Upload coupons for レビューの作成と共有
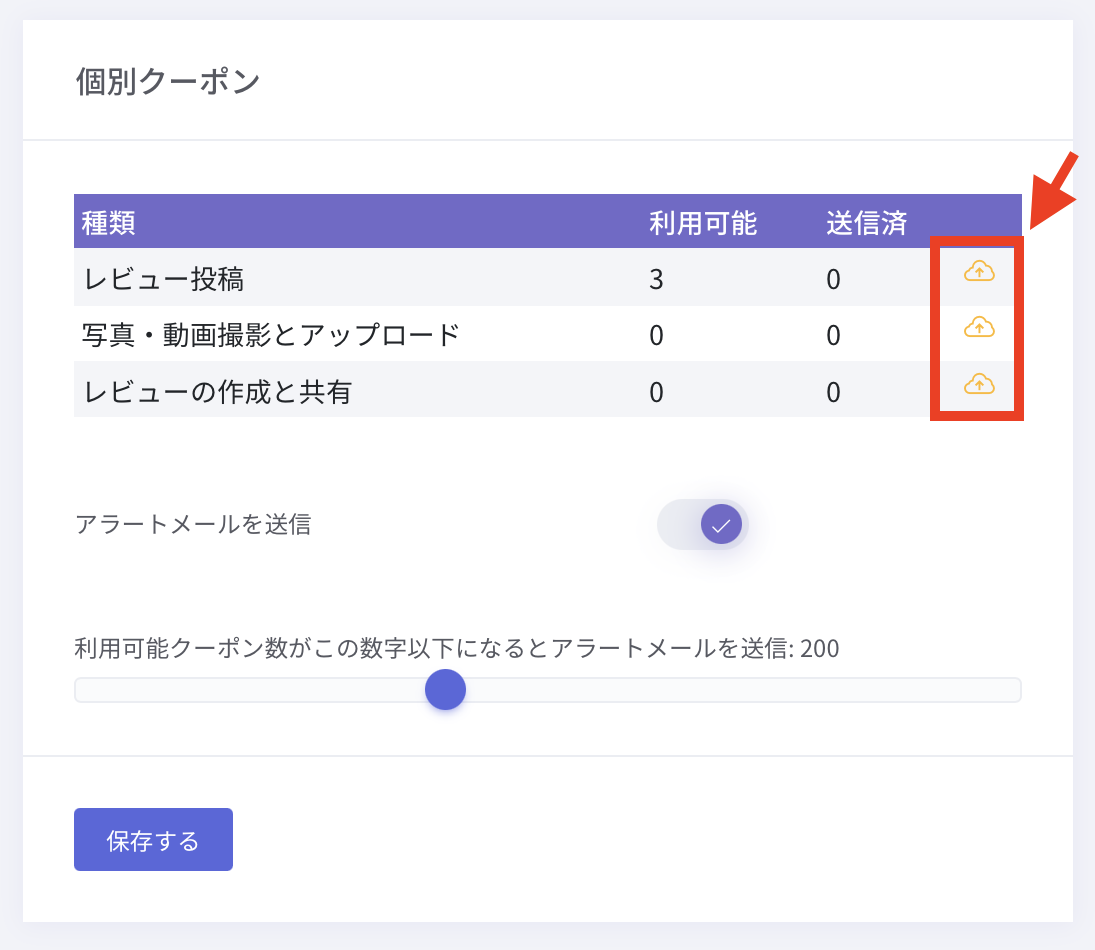Image resolution: width=1095 pixels, height=950 pixels. point(979,384)
